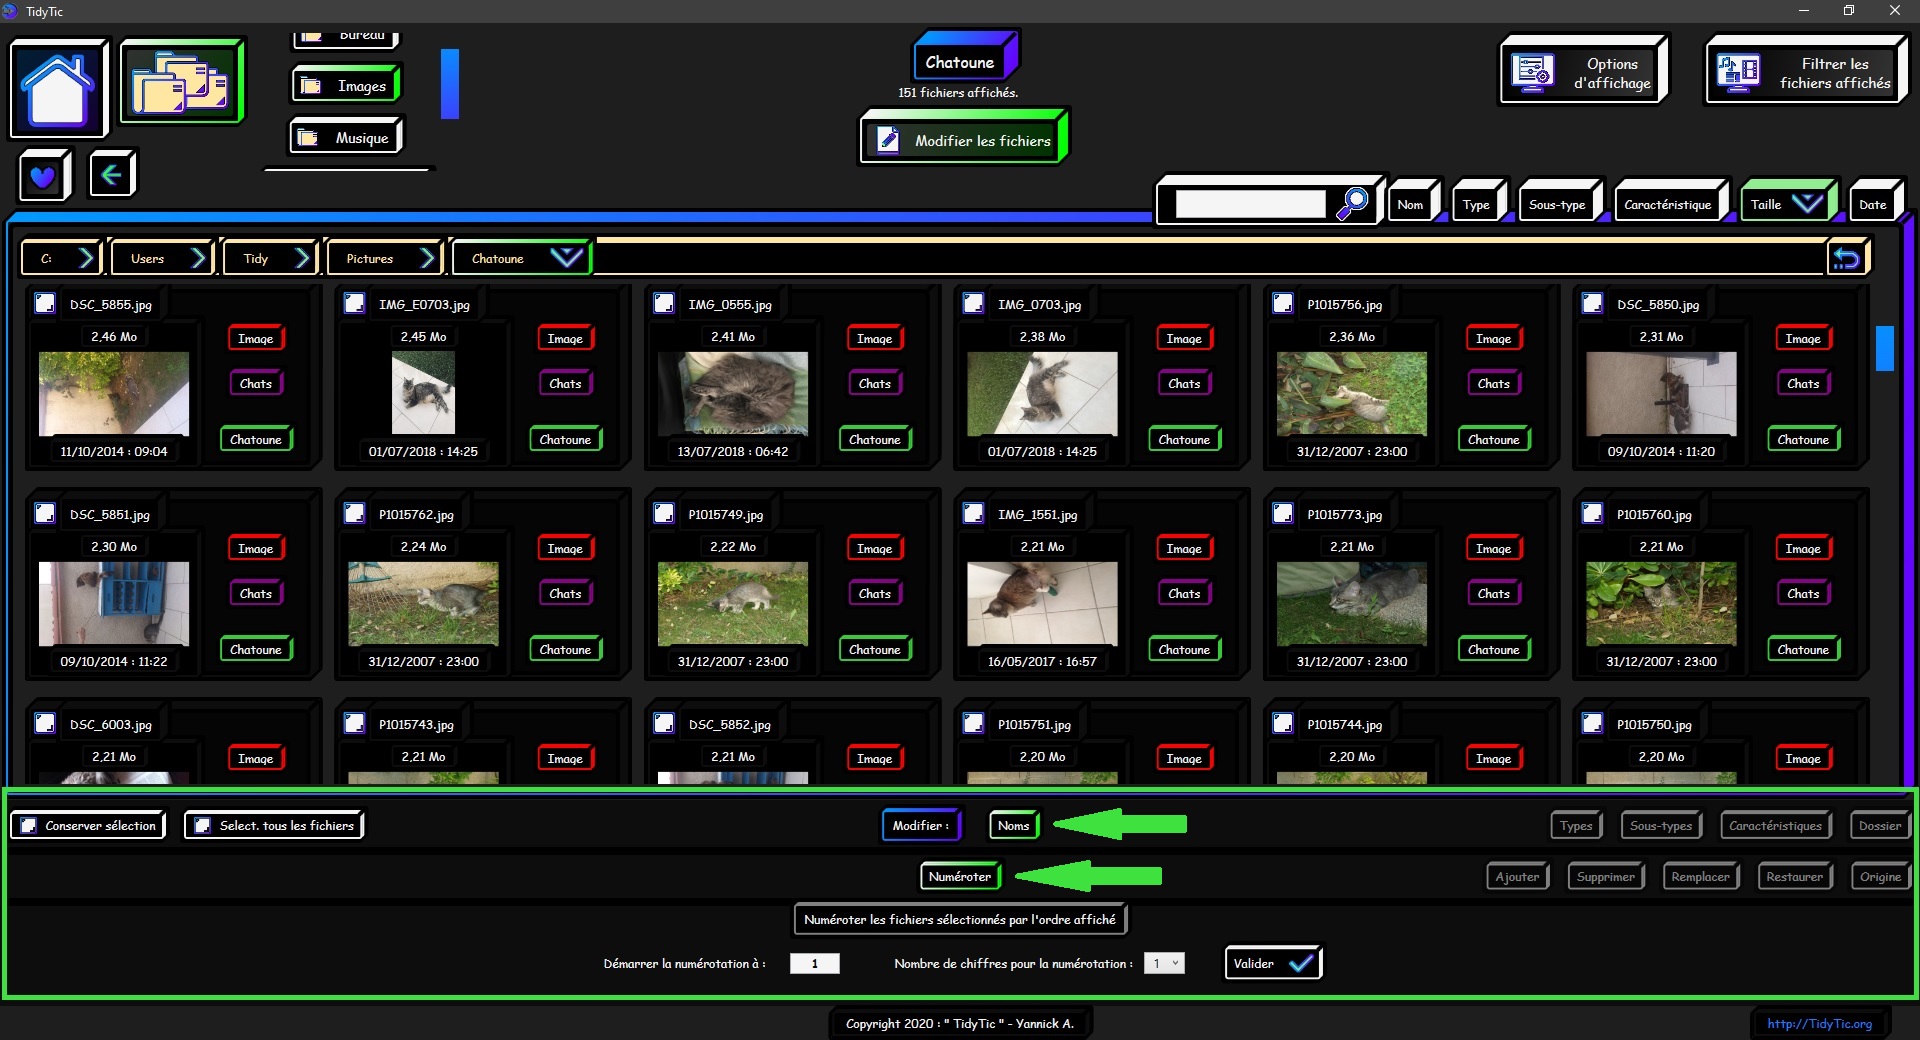Screen dimensions: 1920x1040
Task: Tick the IMG_0555.jpg checkbox
Action: click(x=664, y=303)
